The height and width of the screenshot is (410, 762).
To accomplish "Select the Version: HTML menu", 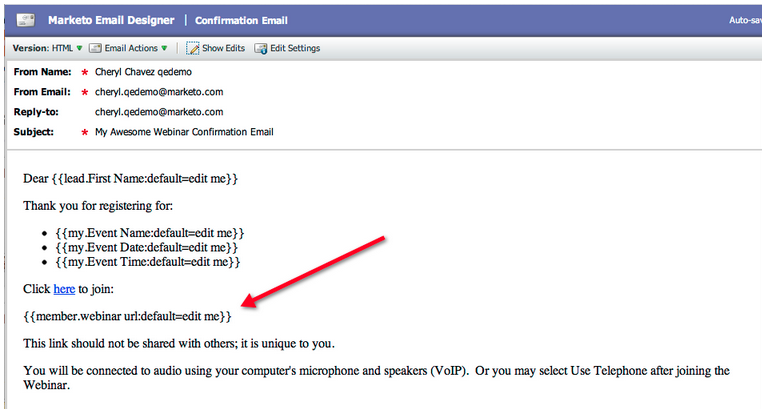I will pos(47,48).
